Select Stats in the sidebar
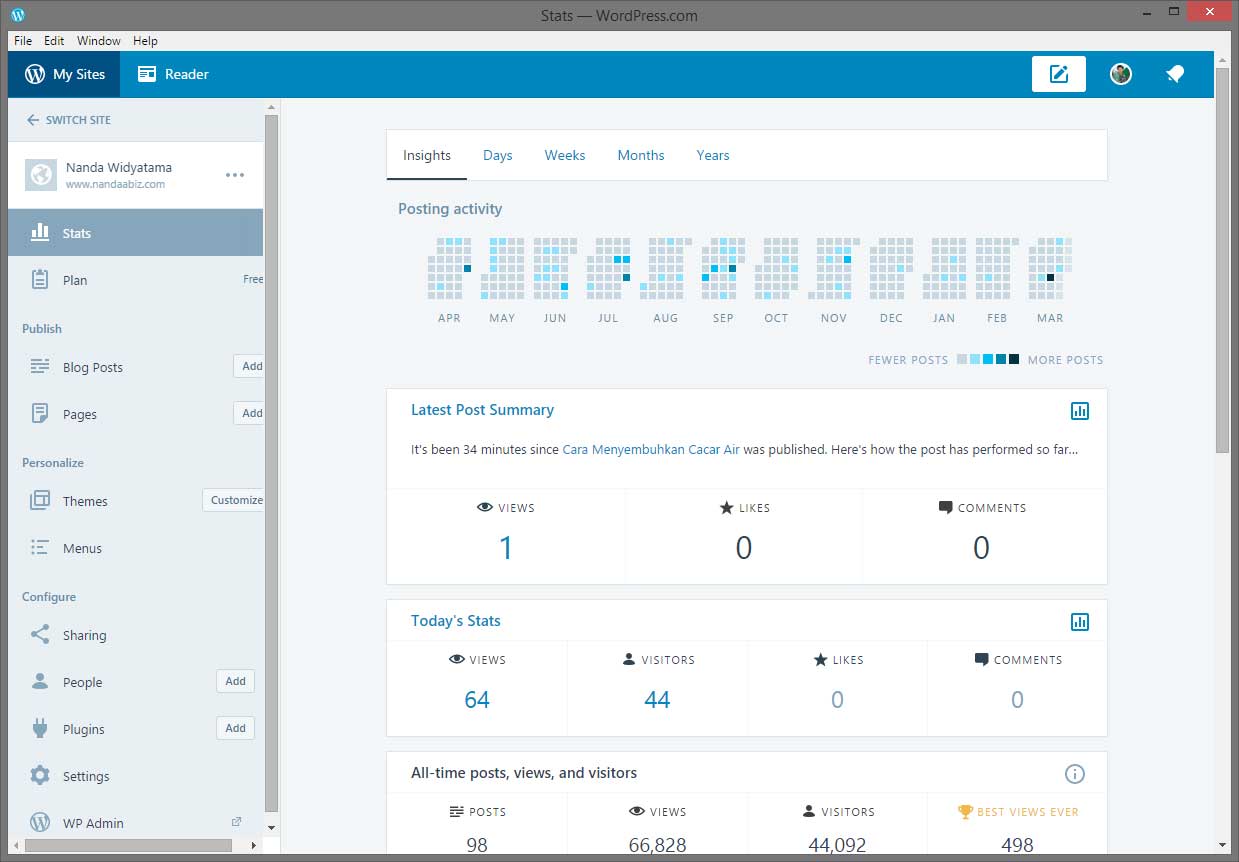Image resolution: width=1239 pixels, height=862 pixels. pos(135,233)
